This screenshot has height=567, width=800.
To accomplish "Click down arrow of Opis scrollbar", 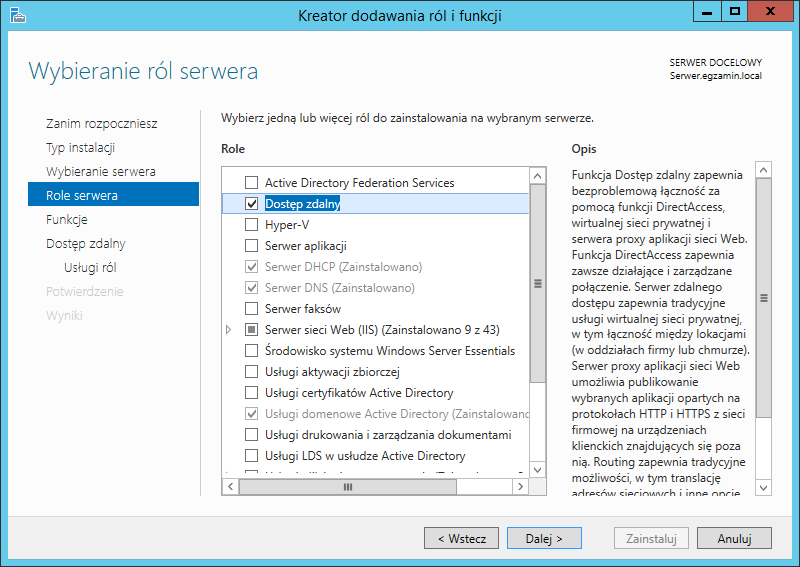I will tap(764, 487).
